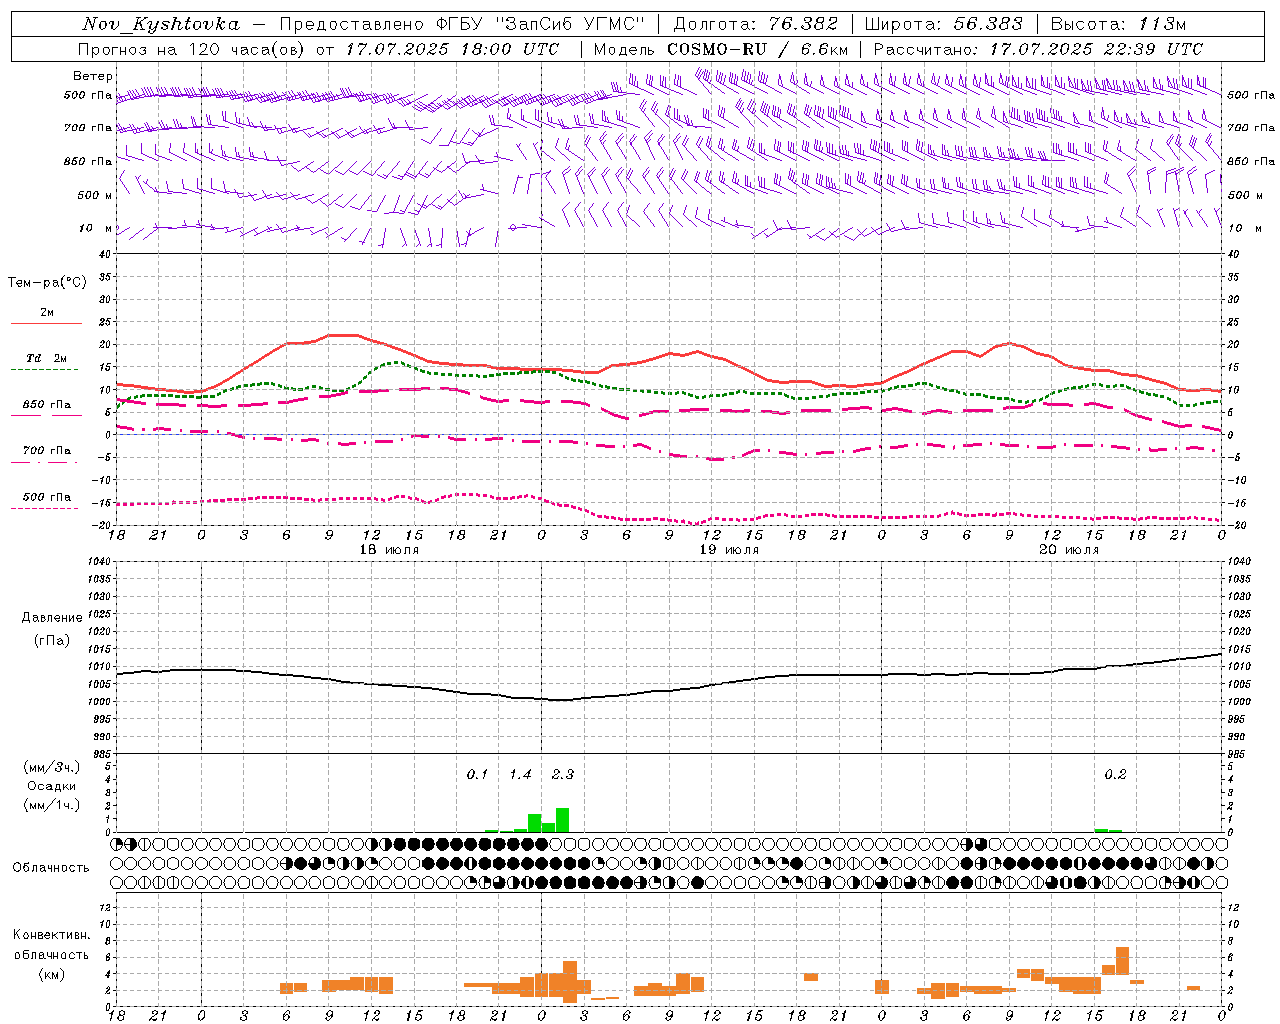Click the 20 июля date label
Viewport: 1280px width, 1024px height.
tap(1069, 550)
